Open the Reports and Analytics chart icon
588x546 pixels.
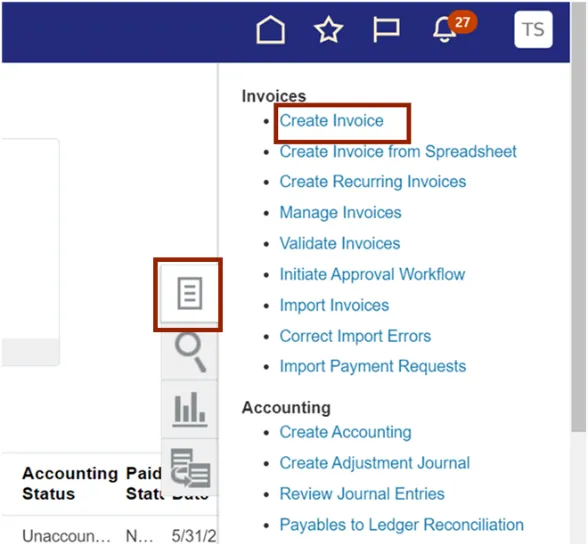(190, 409)
